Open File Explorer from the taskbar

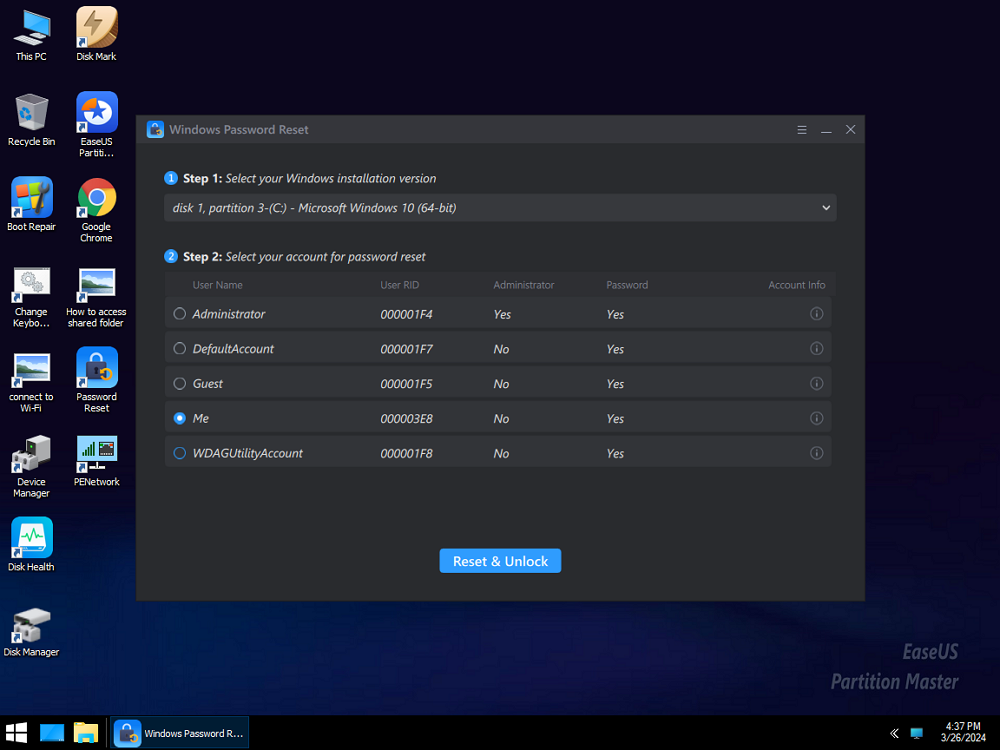86,733
